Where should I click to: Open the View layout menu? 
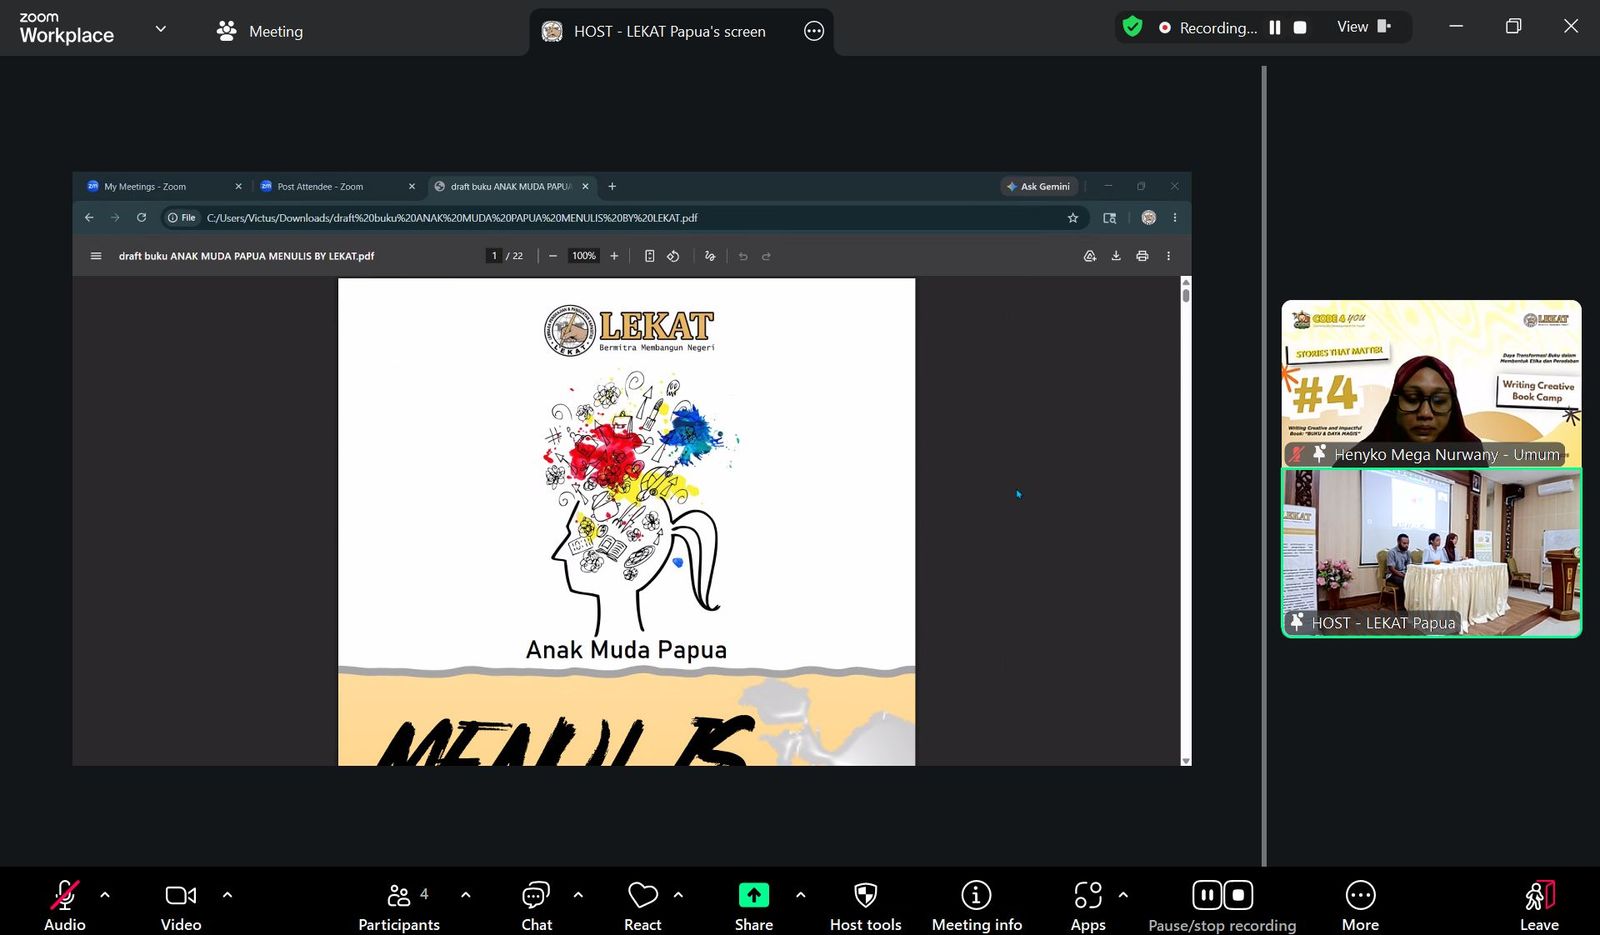(1364, 27)
